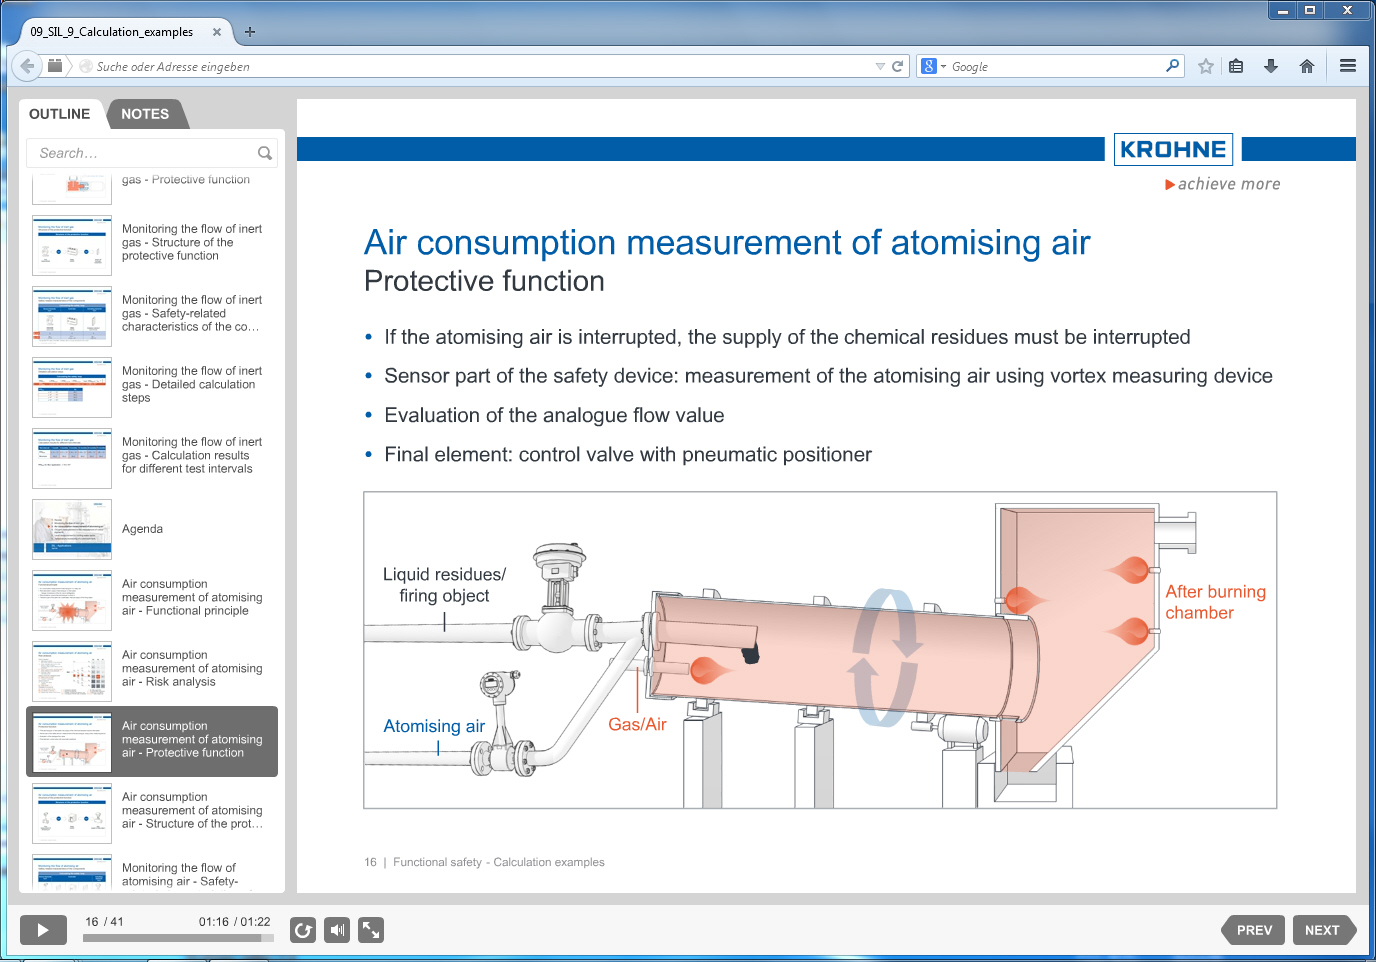This screenshot has width=1376, height=962.
Task: Open the Google search engine dropdown
Action: (934, 66)
